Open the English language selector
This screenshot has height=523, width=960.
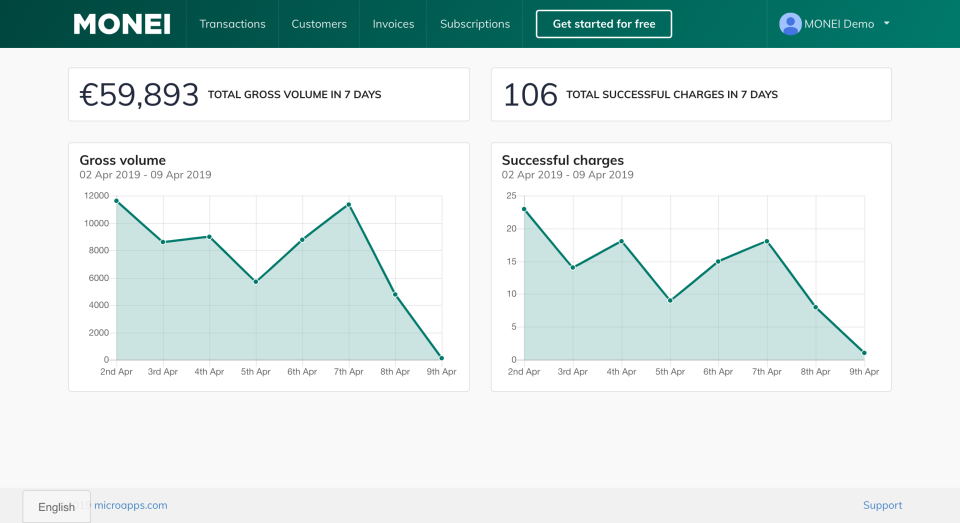57,507
